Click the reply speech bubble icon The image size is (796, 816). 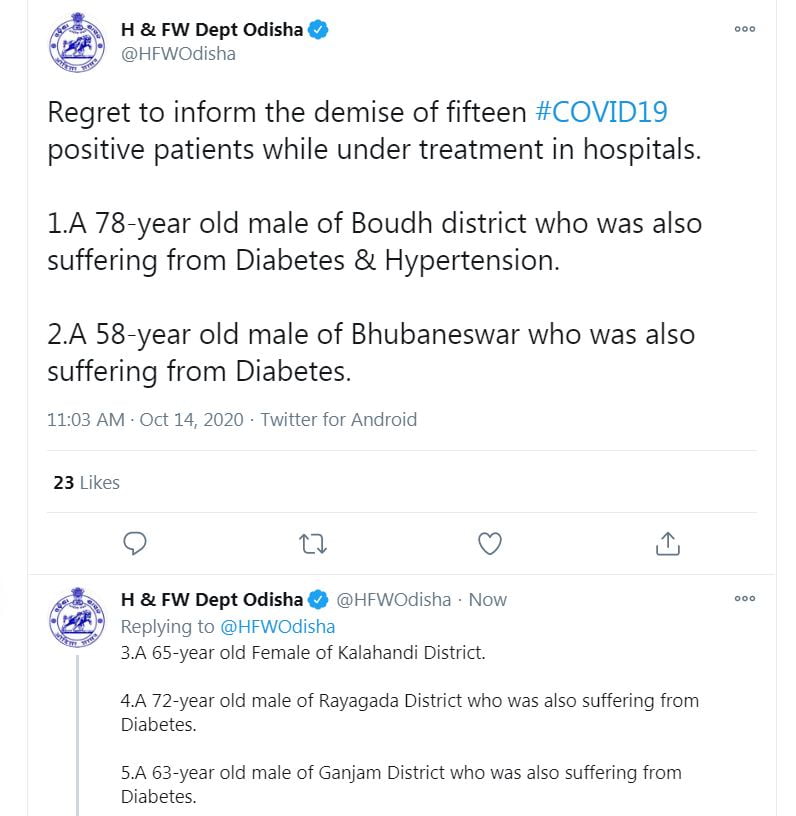coord(135,543)
